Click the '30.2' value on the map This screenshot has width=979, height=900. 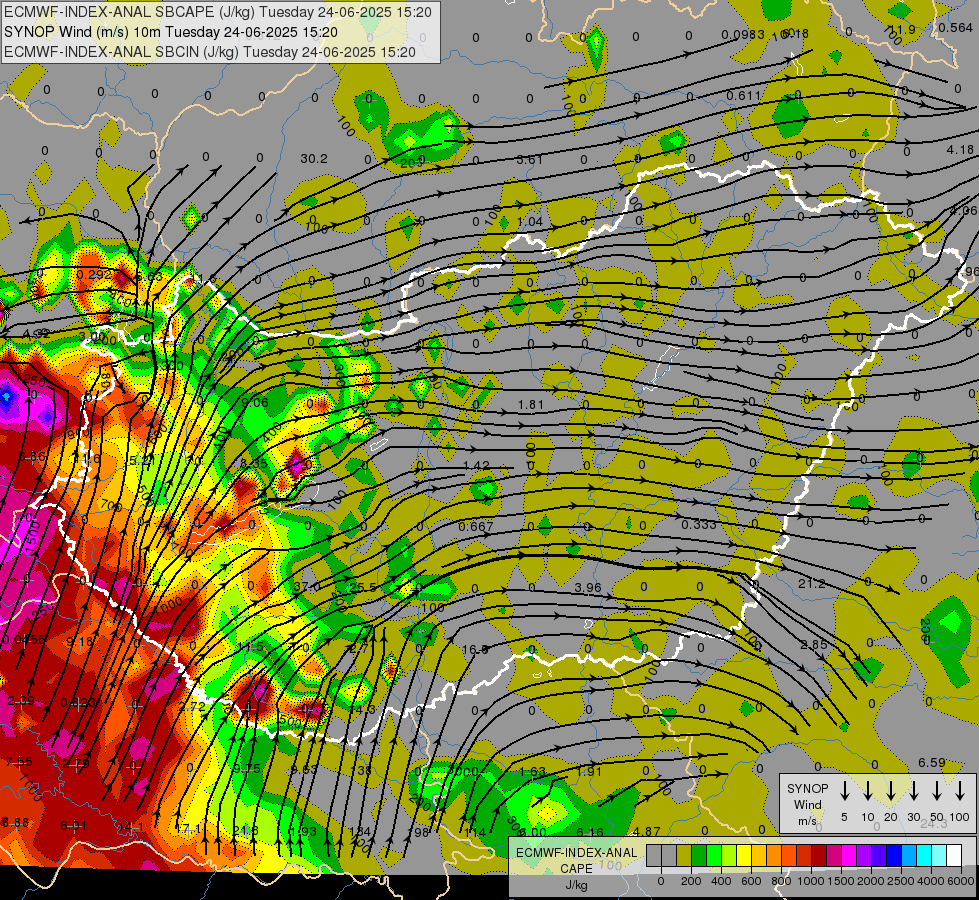tap(313, 159)
